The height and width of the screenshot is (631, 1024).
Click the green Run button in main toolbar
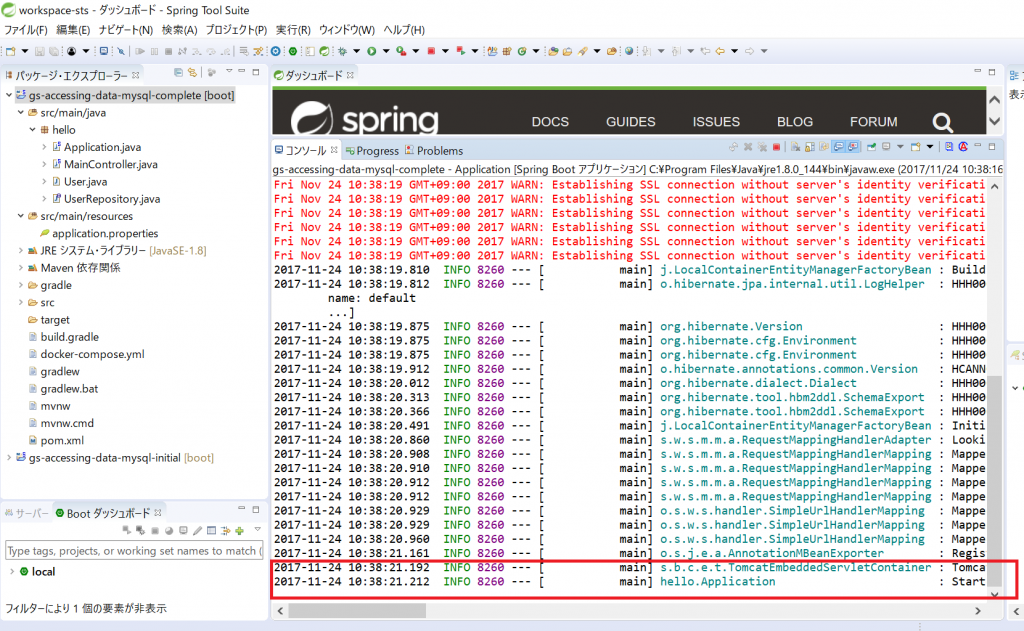click(x=371, y=50)
